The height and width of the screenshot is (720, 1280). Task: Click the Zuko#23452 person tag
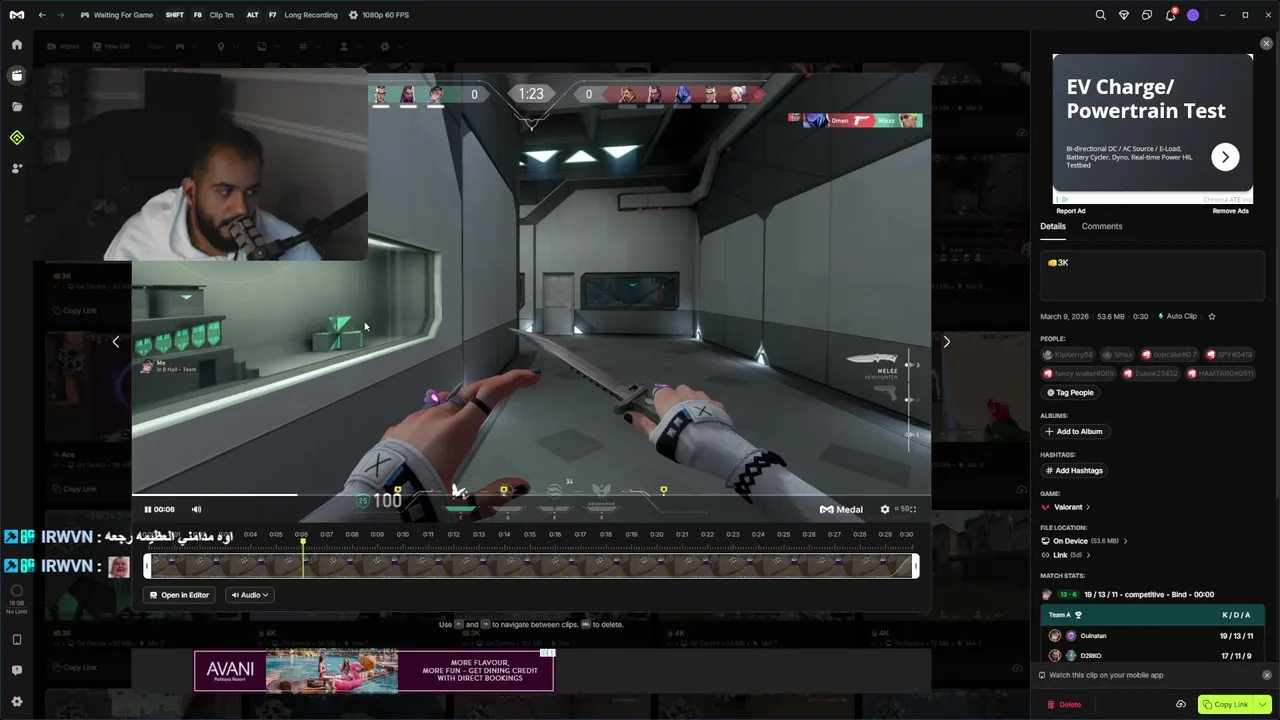pyautogui.click(x=1150, y=374)
